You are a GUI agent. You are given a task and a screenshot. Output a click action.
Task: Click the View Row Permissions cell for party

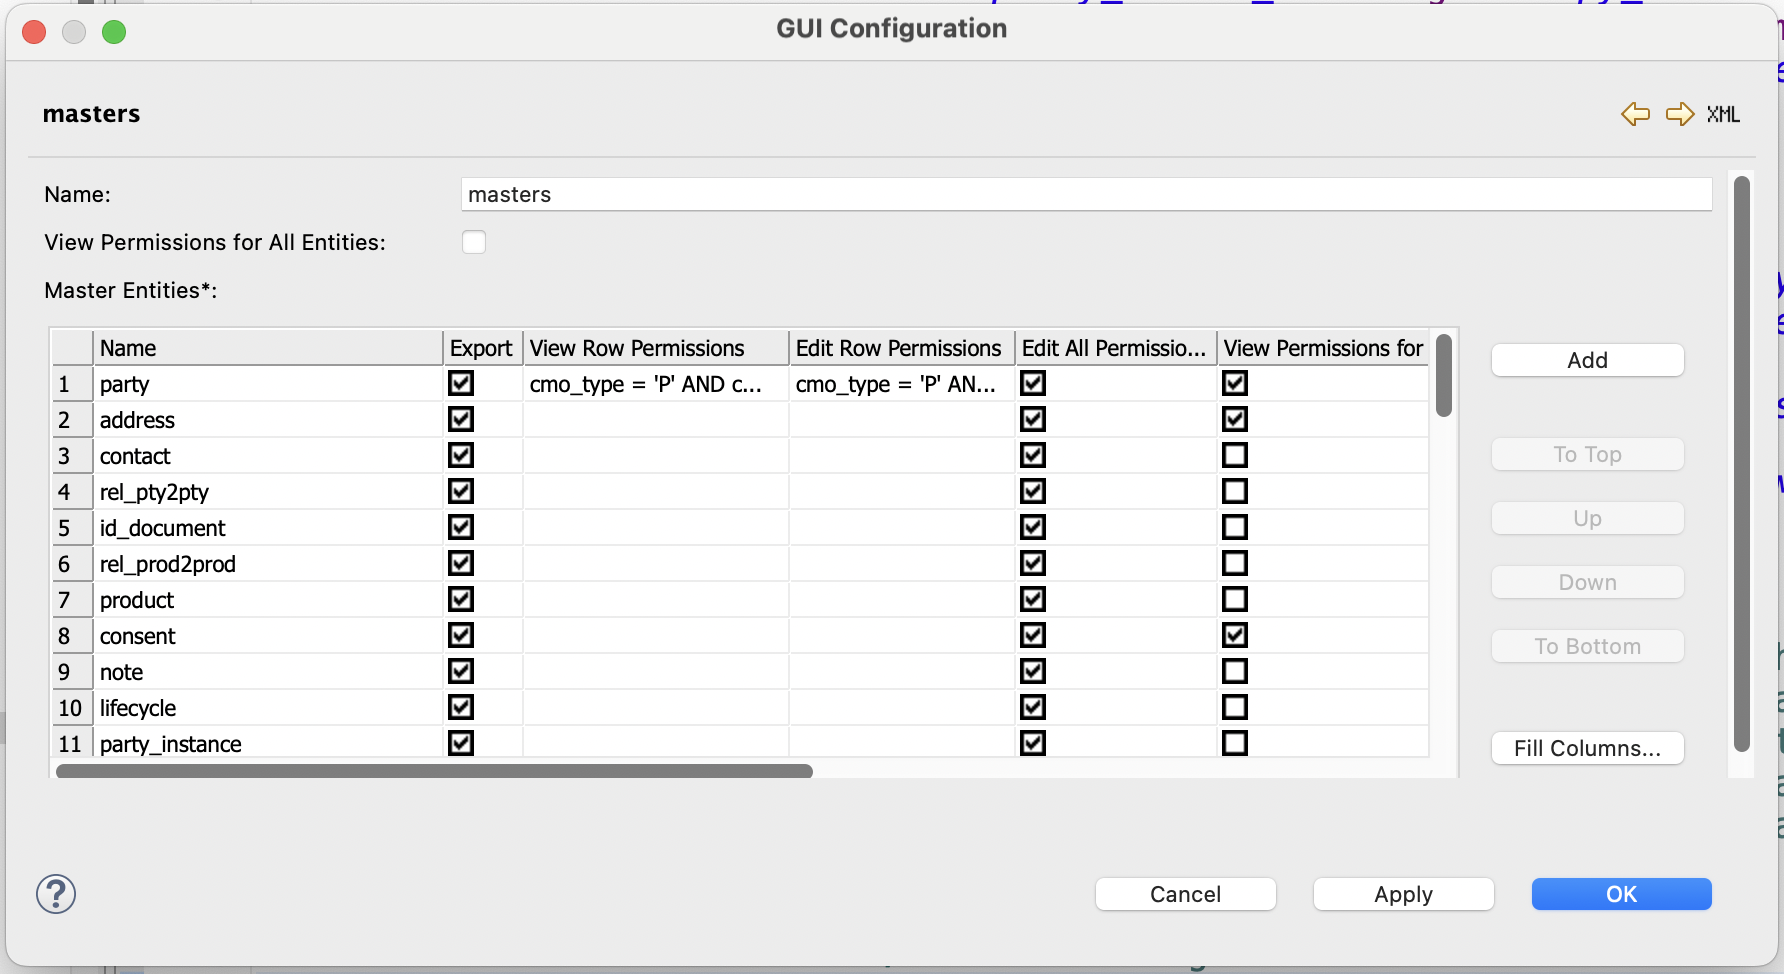tap(655, 384)
